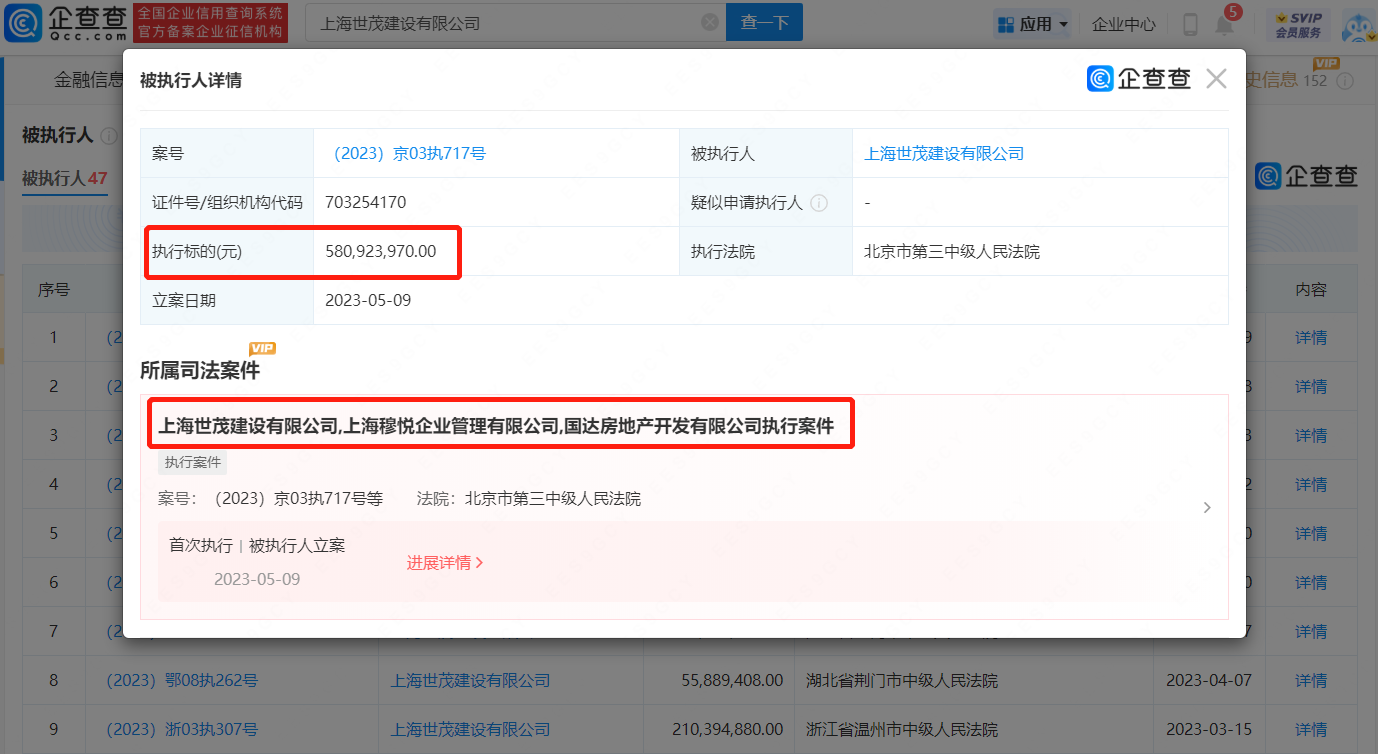Select court name 北京市第三中级人民法院 in table
The image size is (1378, 754).
952,252
